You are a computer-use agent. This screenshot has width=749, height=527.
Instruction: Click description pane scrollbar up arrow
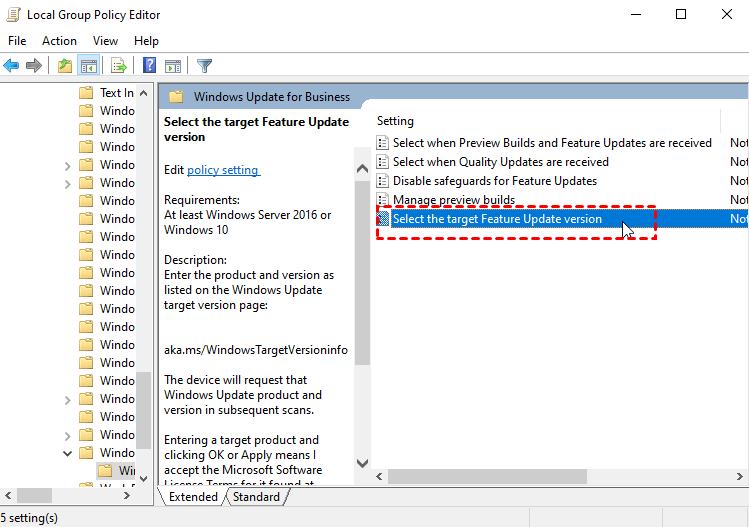pos(363,169)
